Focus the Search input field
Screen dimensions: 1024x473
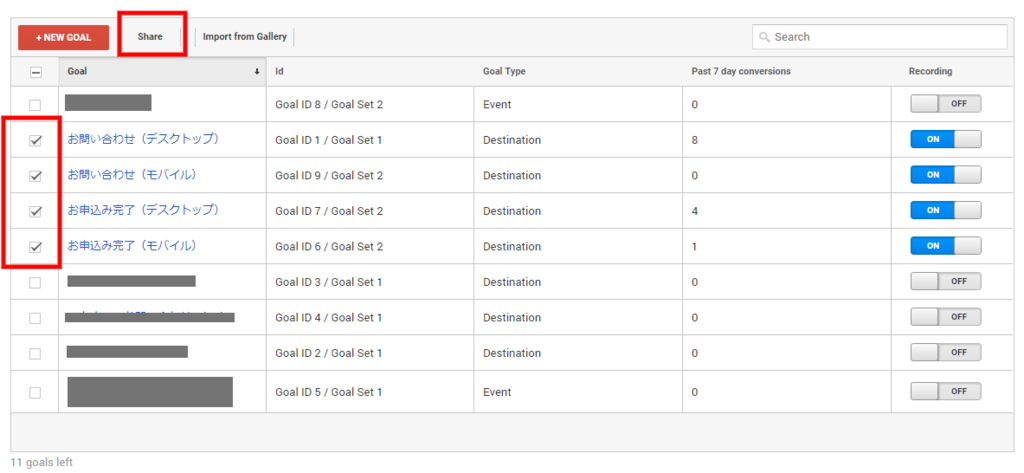pyautogui.click(x=880, y=37)
